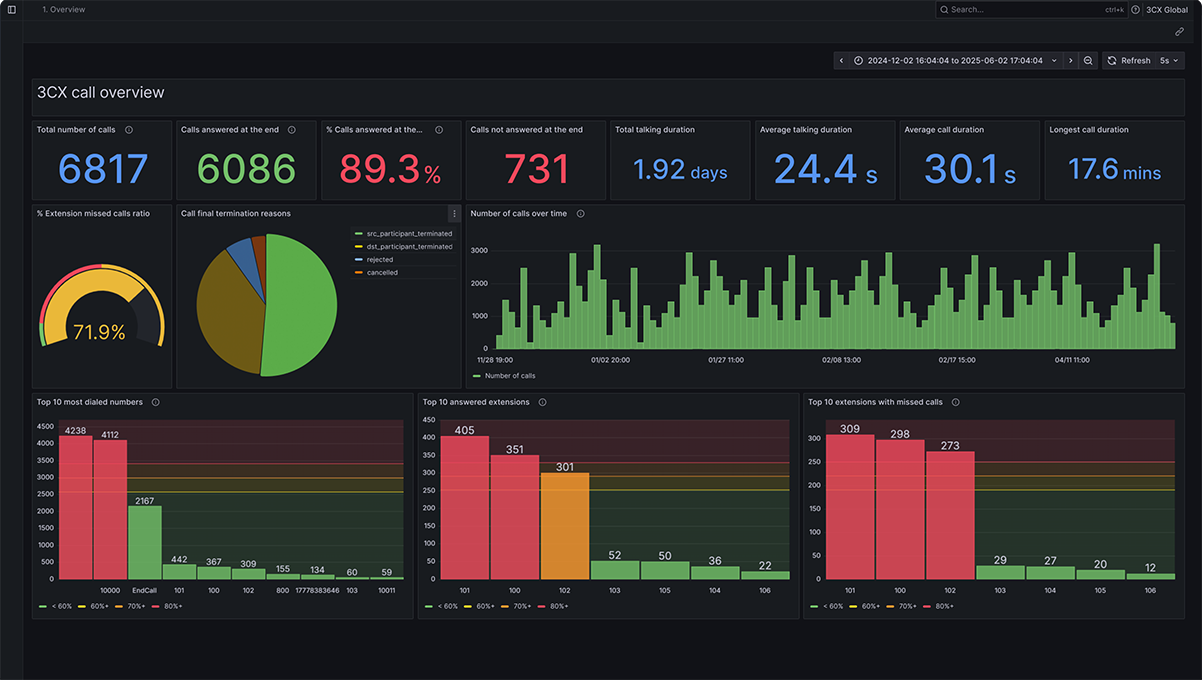The height and width of the screenshot is (680, 1202).
Task: Click the forward time shift arrow
Action: [1070, 60]
